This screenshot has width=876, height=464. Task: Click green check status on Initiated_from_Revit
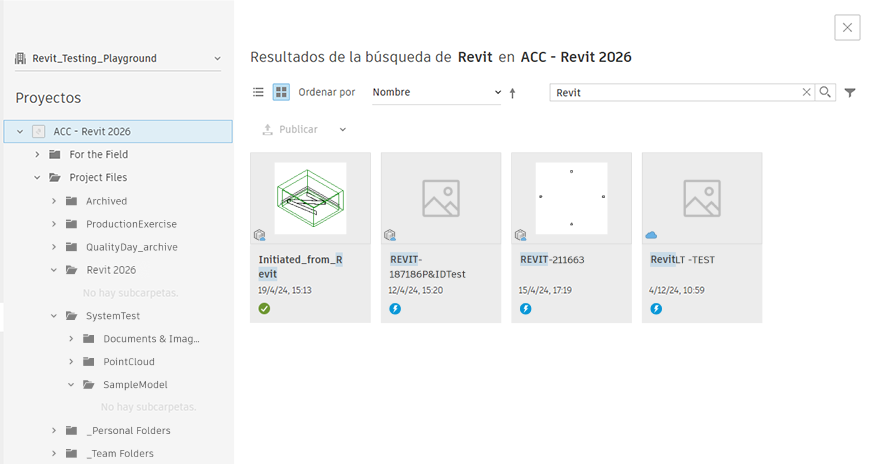tap(264, 309)
